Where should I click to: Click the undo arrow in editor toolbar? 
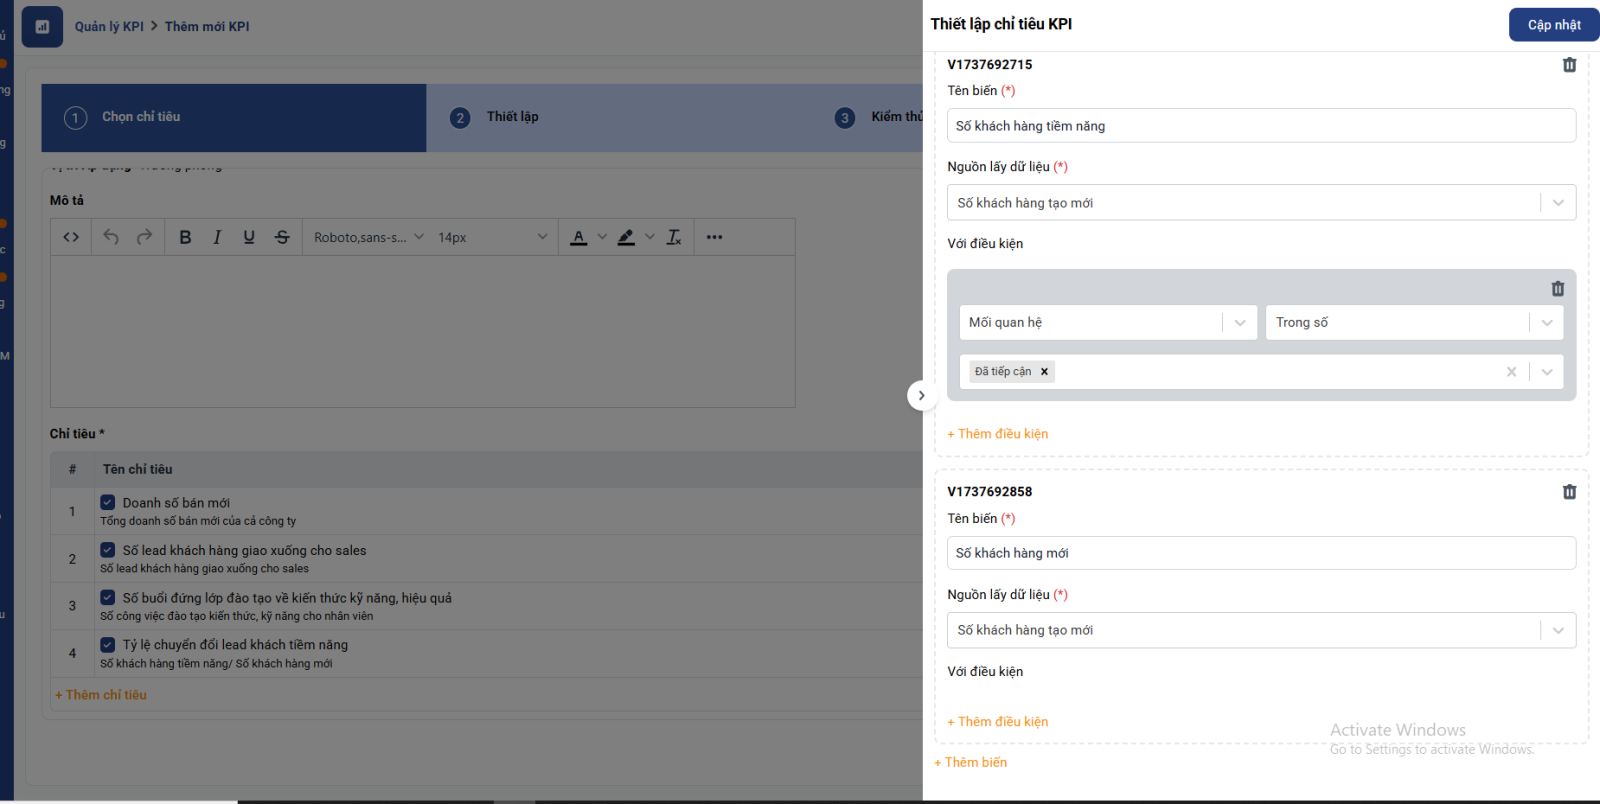111,237
